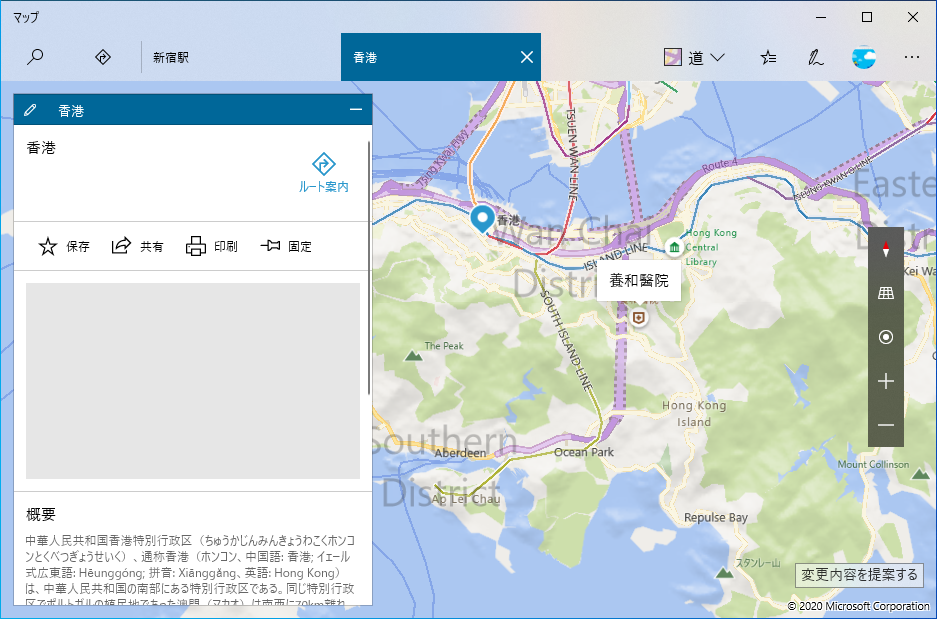Expand the 道 map style dropdown
The width and height of the screenshot is (937, 619).
[x=695, y=57]
